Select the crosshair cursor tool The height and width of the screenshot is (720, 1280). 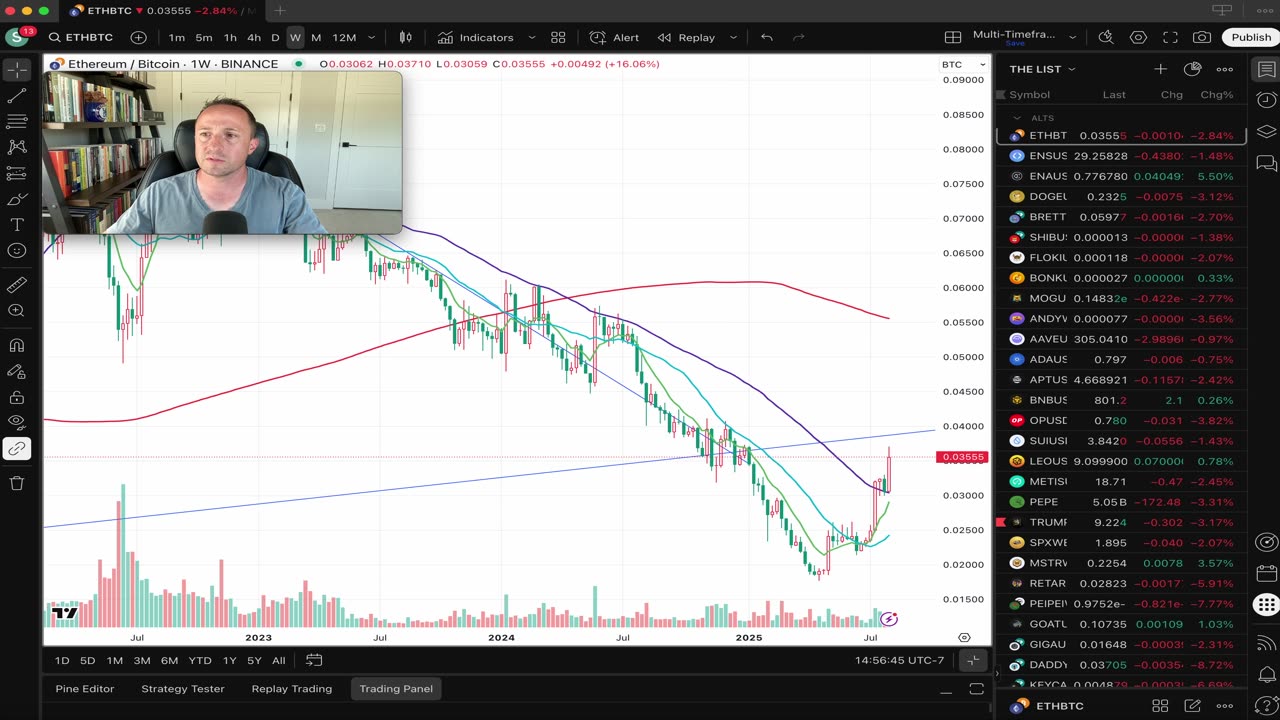[17, 70]
